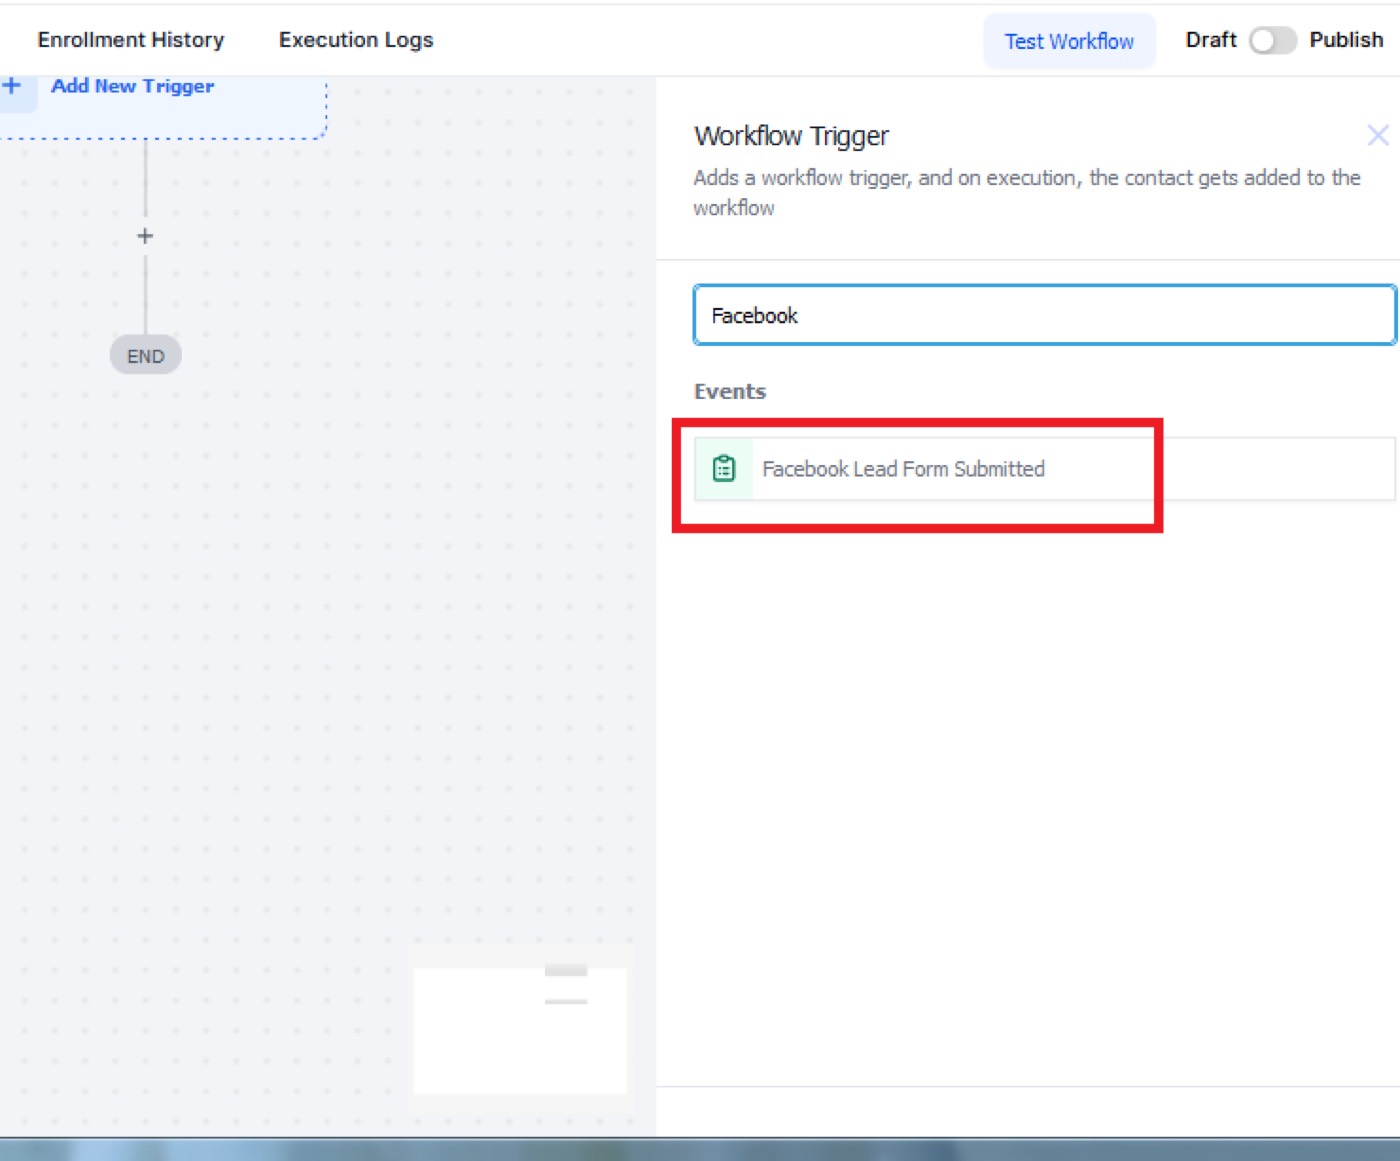This screenshot has height=1161, width=1400.
Task: Click the Workflow Trigger panel title
Action: (791, 136)
